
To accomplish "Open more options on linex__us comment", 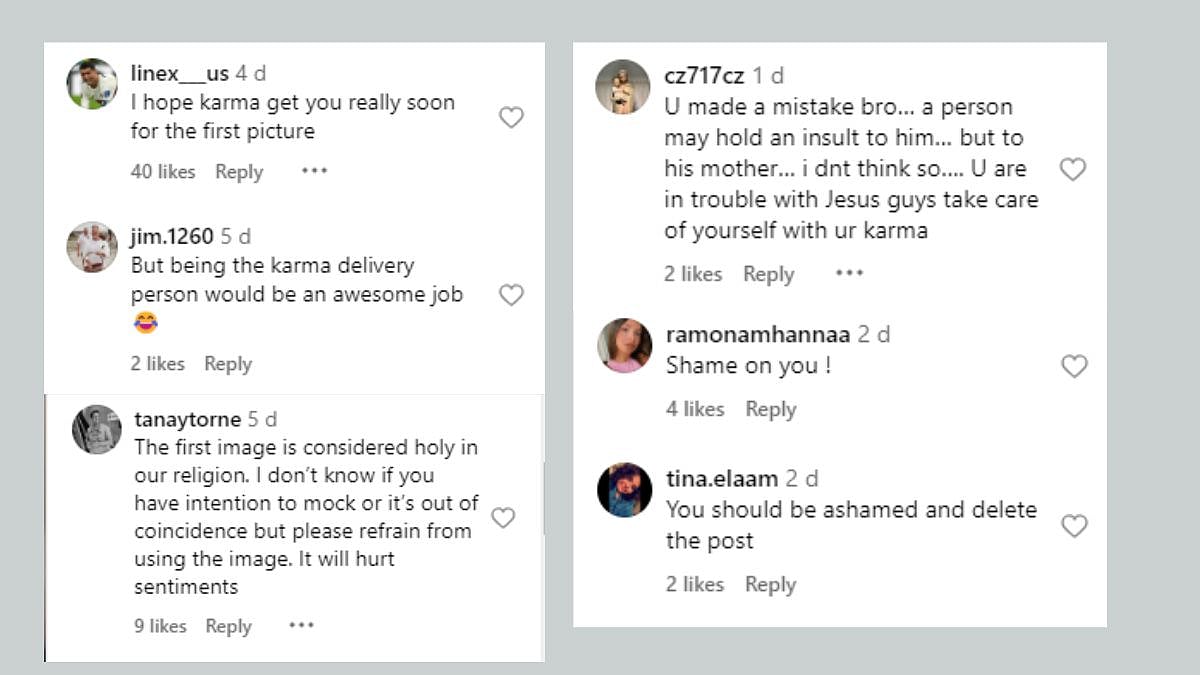I will (x=315, y=171).
